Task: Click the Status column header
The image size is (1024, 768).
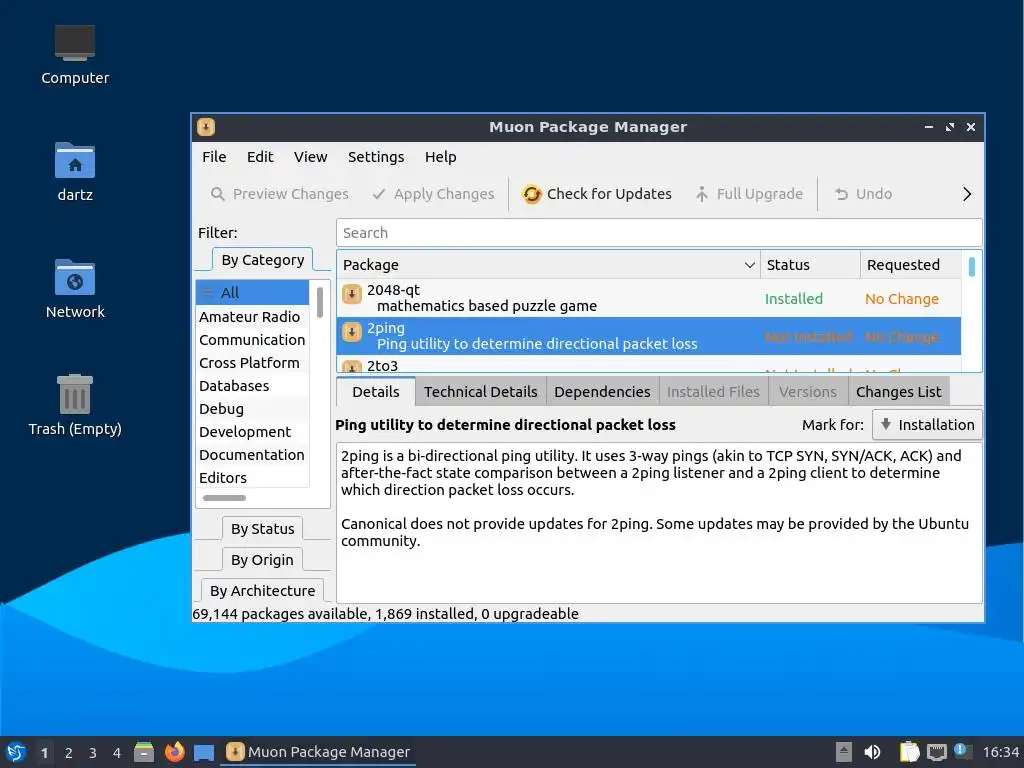Action: 810,264
